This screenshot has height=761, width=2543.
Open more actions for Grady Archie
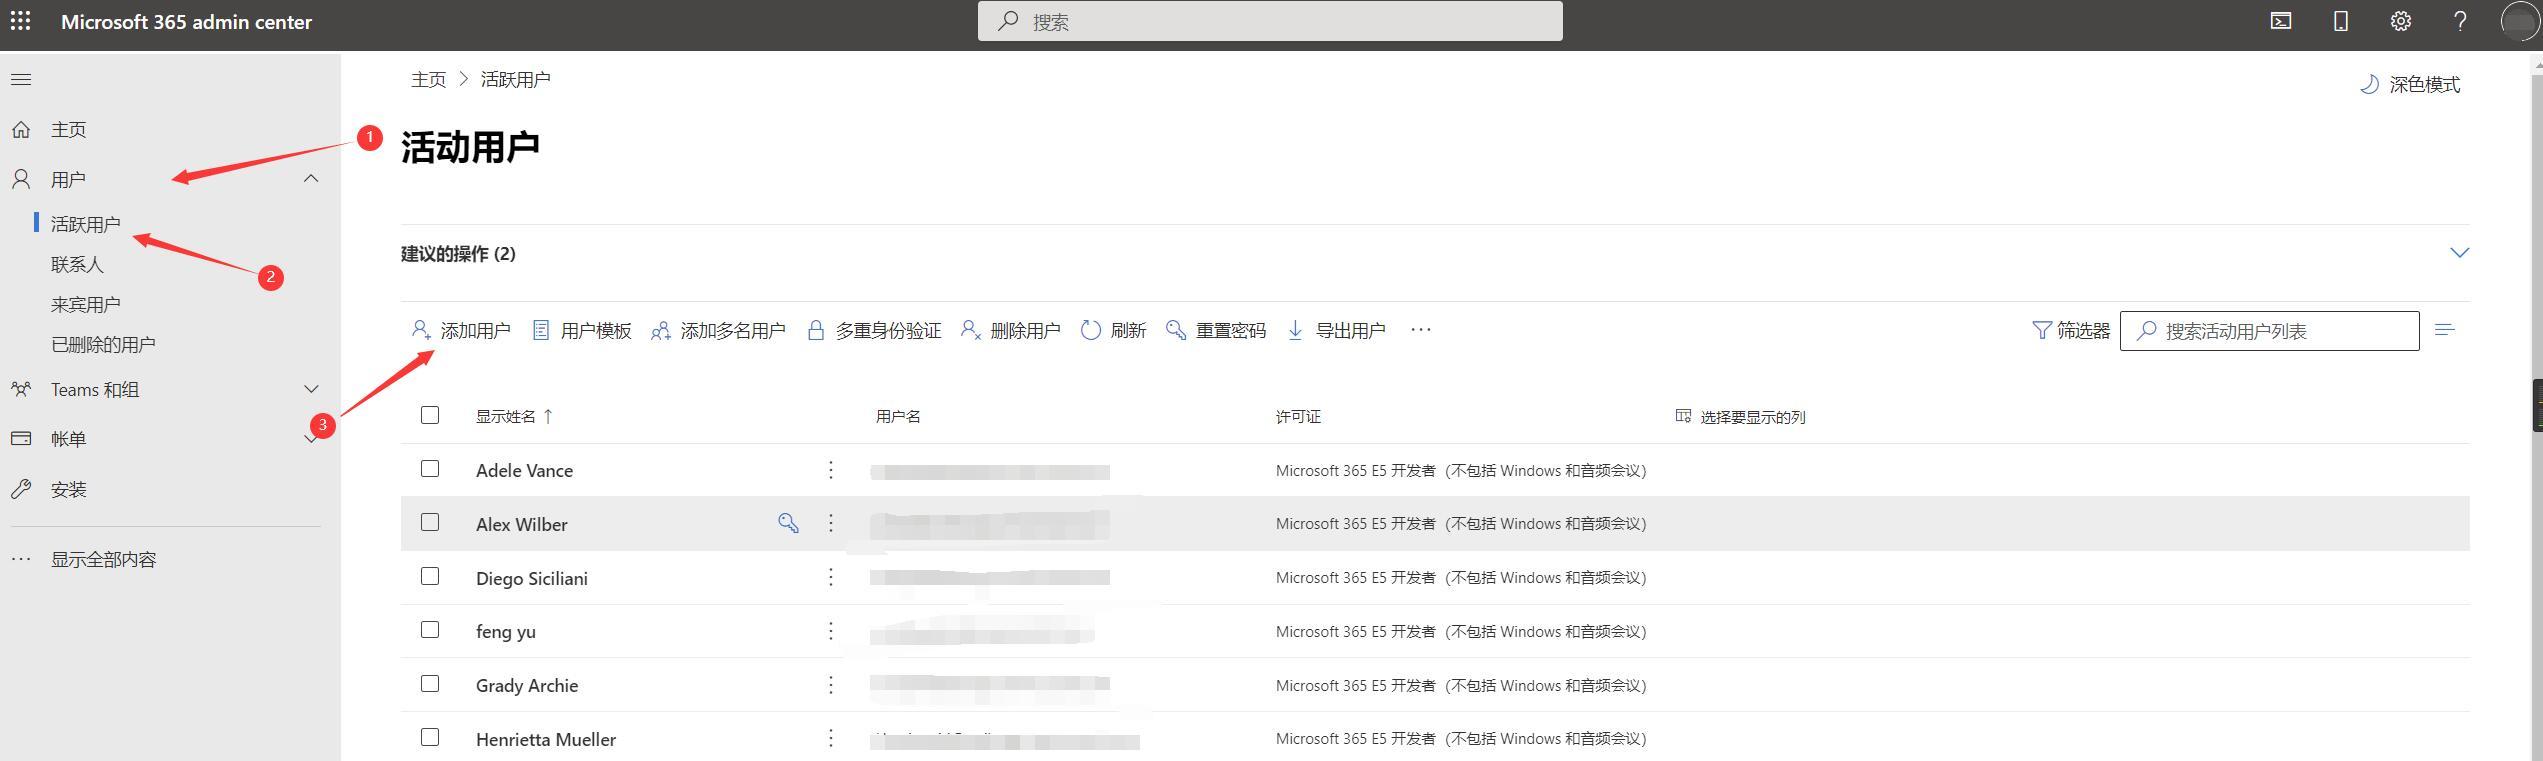(x=830, y=685)
